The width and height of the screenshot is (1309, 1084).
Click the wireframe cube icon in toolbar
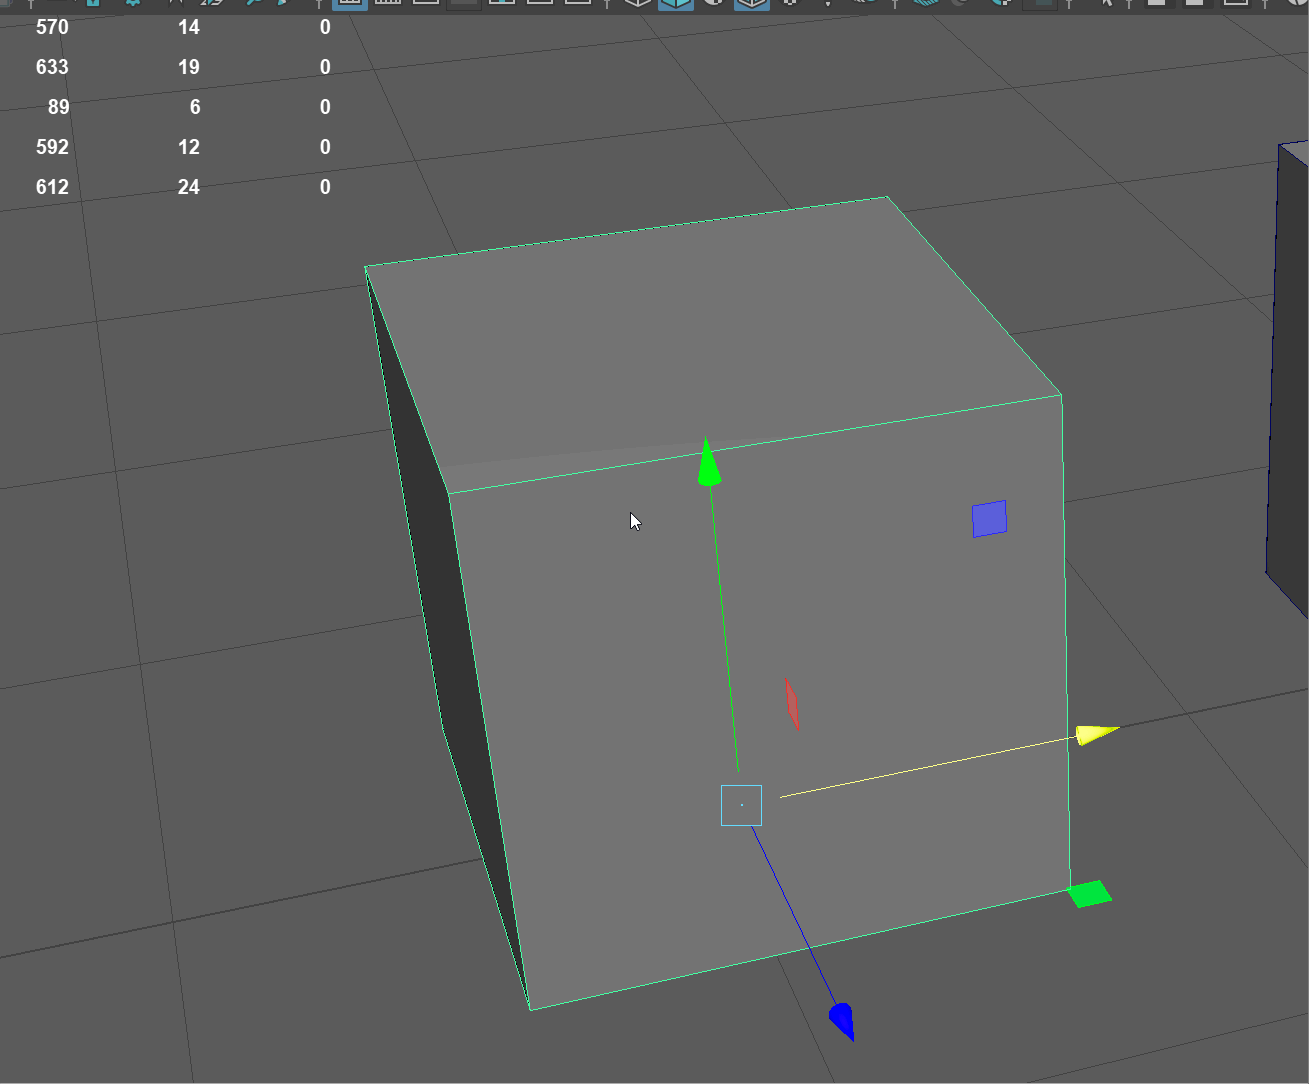637,3
